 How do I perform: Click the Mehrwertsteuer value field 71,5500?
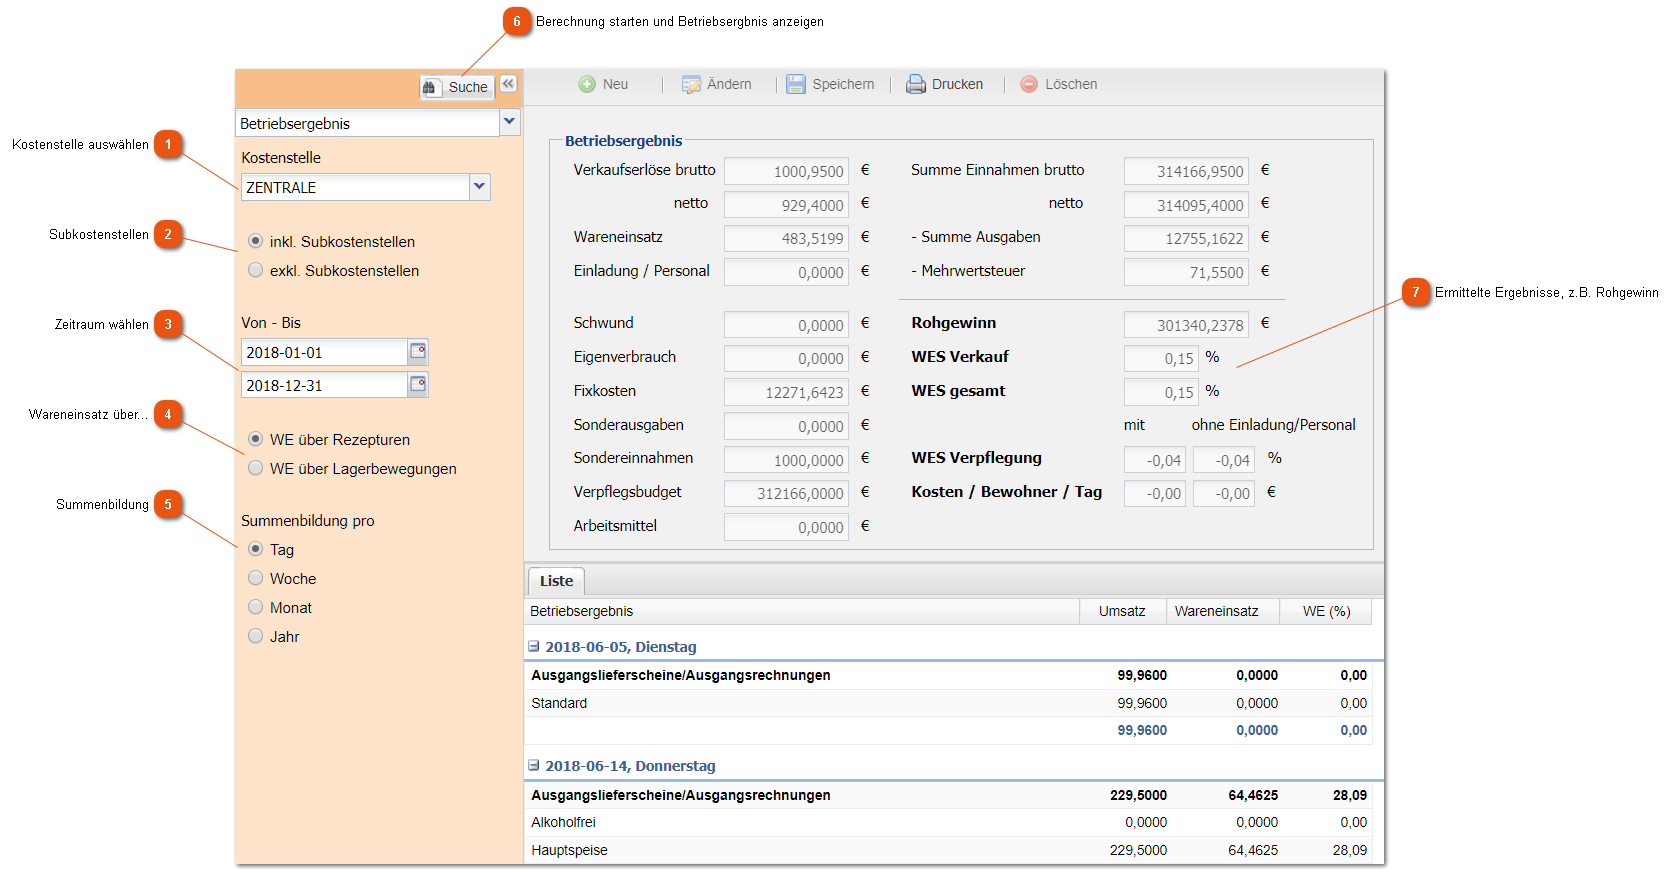(1186, 272)
